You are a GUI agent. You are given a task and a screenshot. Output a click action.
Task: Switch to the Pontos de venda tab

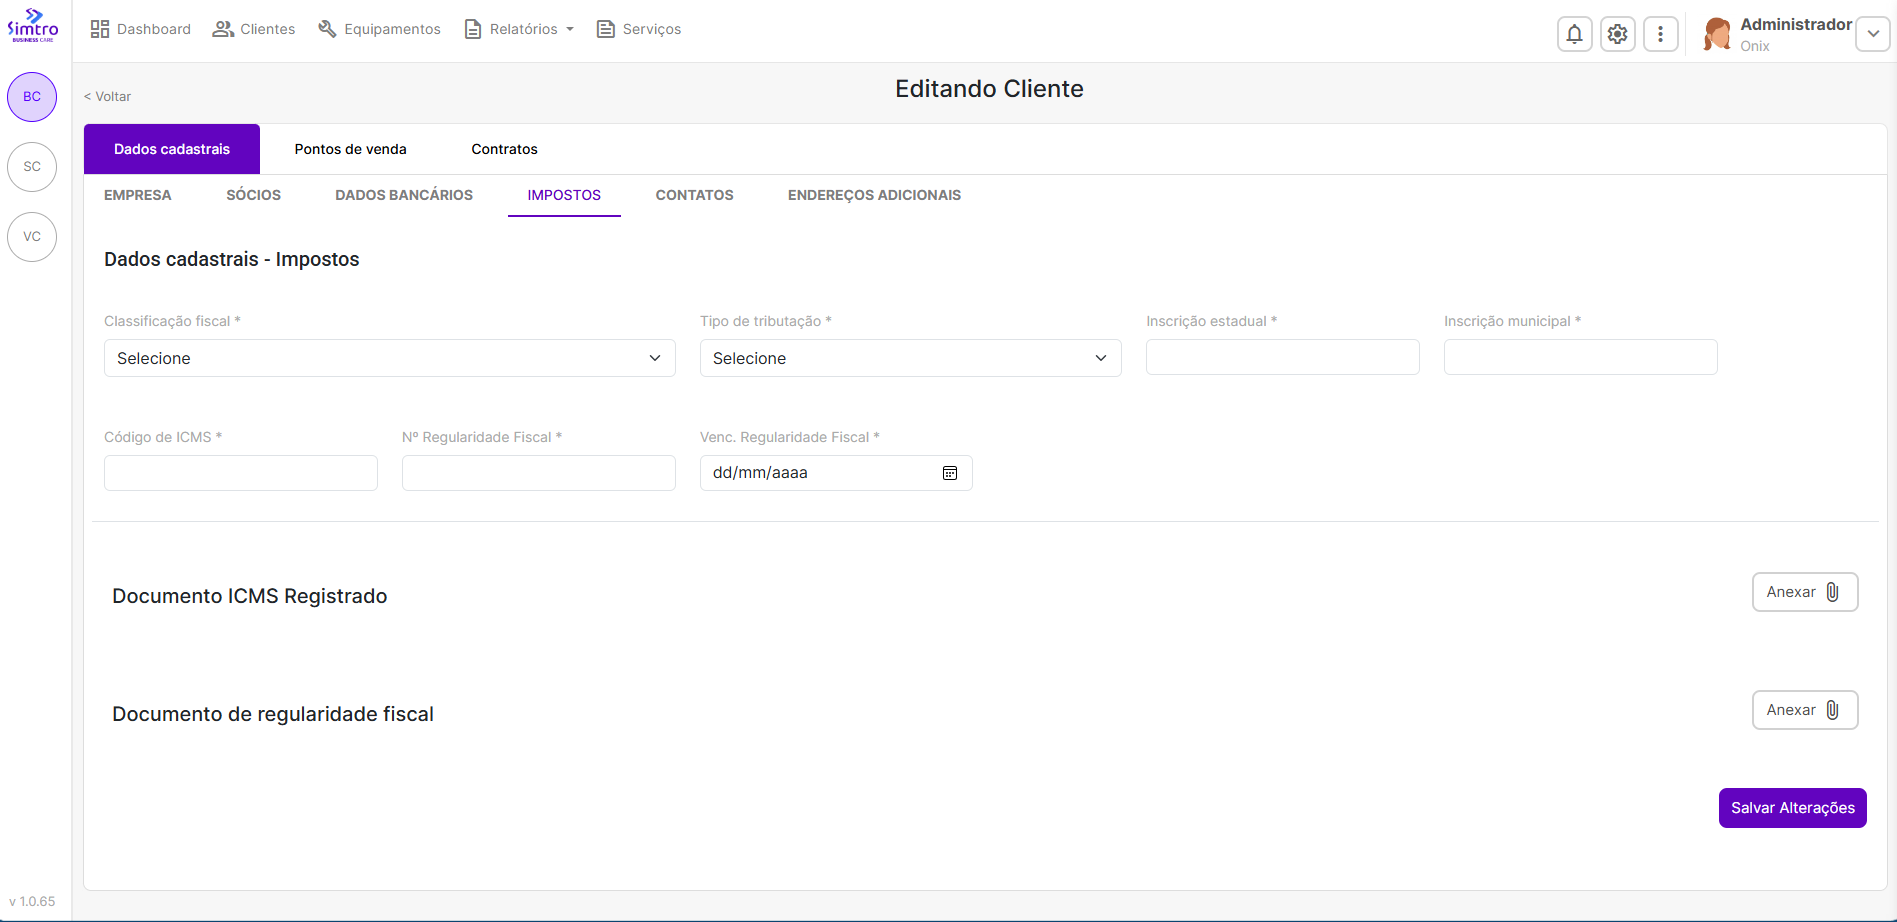(x=350, y=149)
